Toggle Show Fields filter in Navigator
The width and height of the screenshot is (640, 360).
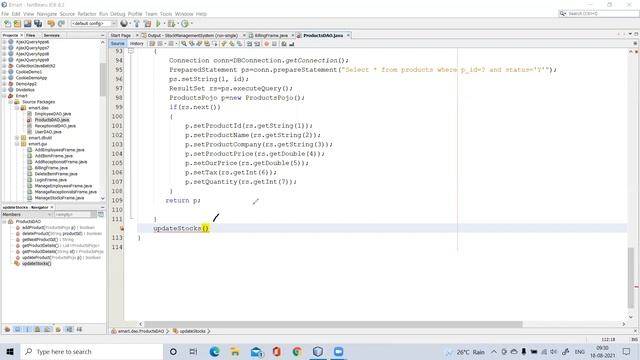click(17, 329)
